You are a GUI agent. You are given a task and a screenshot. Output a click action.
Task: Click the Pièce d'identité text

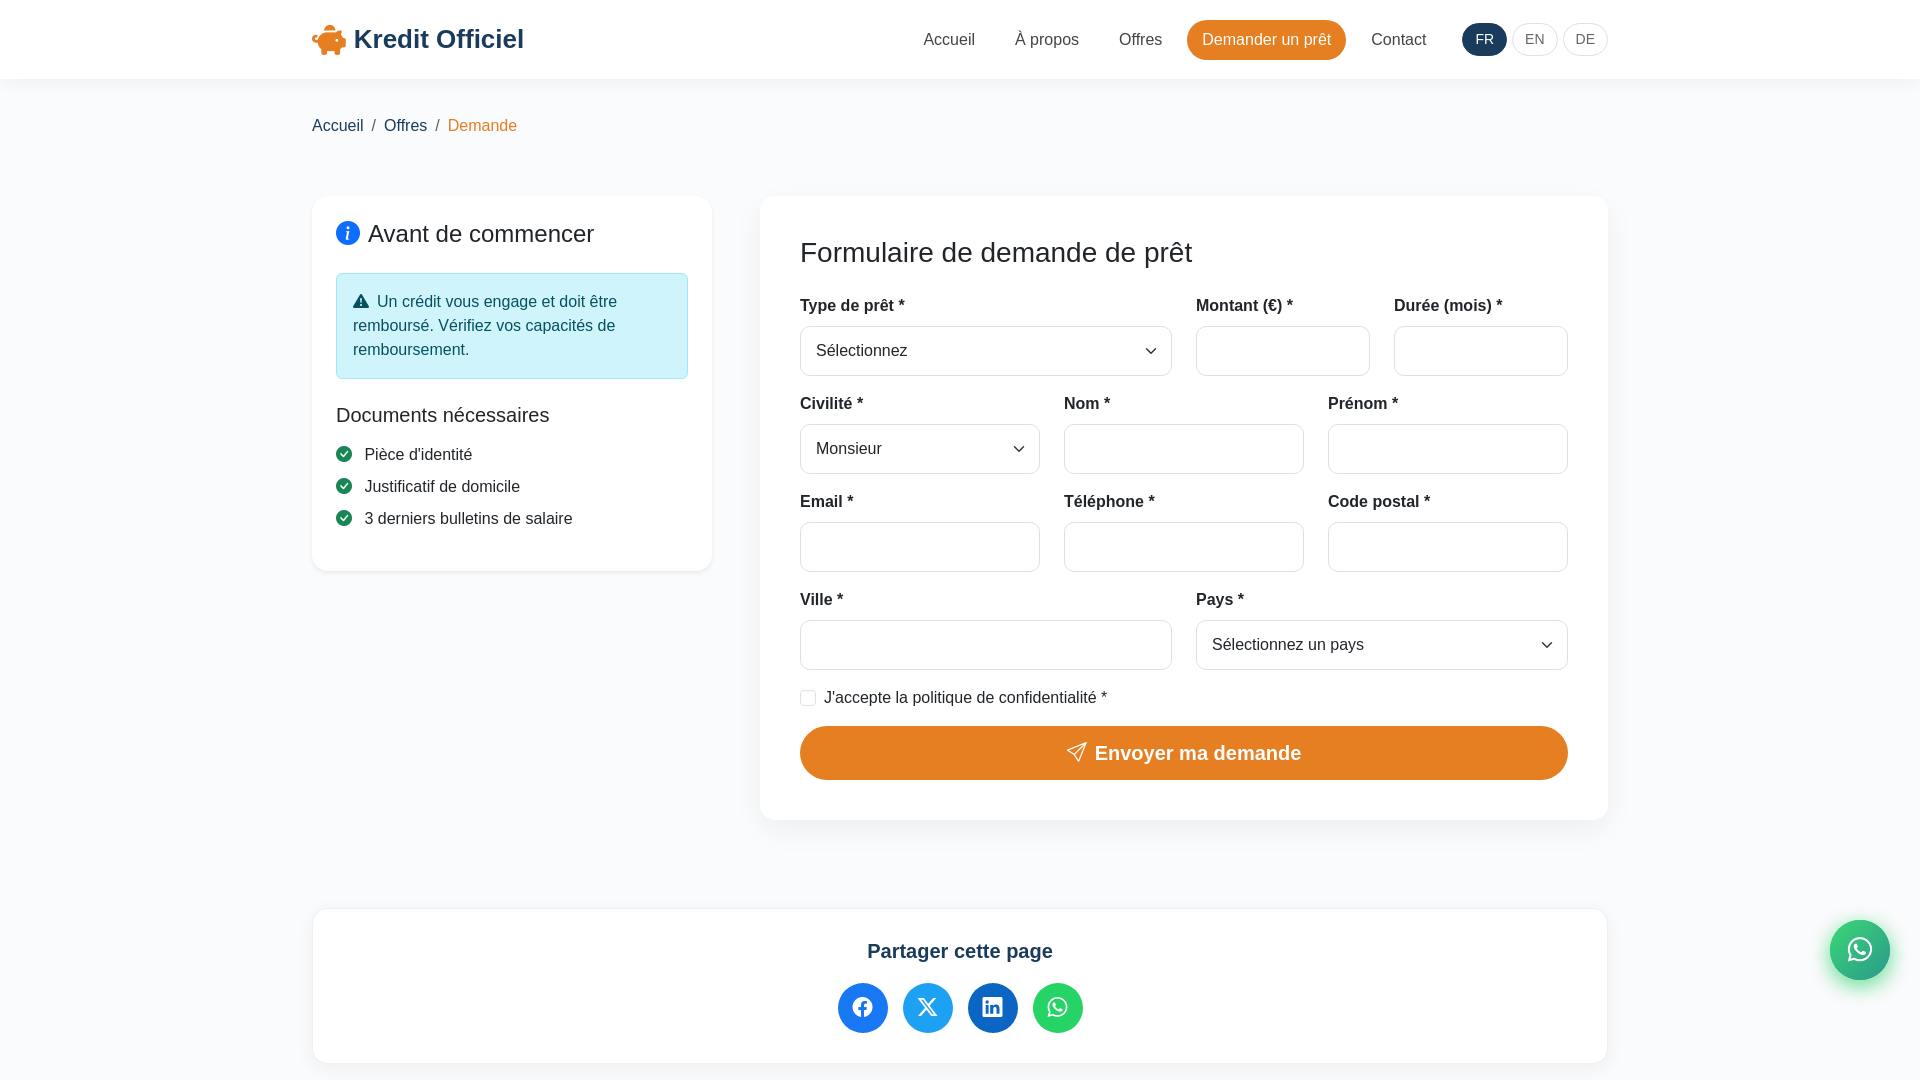coord(418,455)
